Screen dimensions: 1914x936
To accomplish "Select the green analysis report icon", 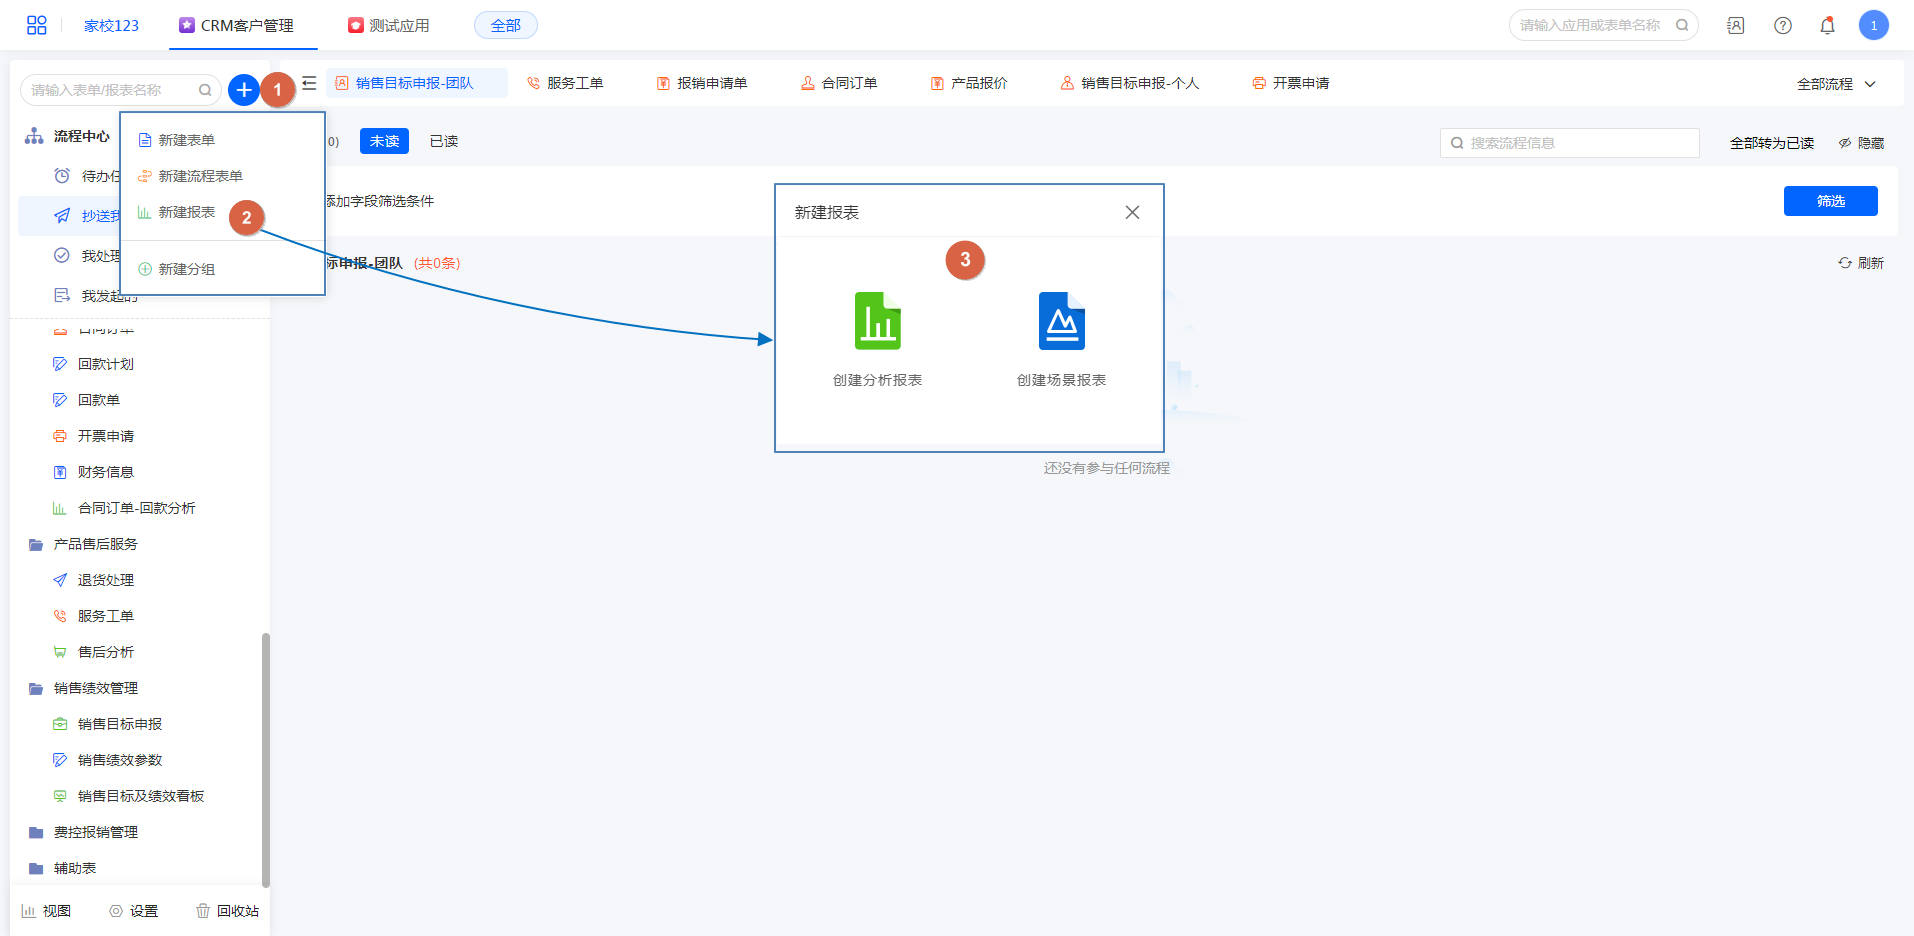I will click(x=877, y=321).
